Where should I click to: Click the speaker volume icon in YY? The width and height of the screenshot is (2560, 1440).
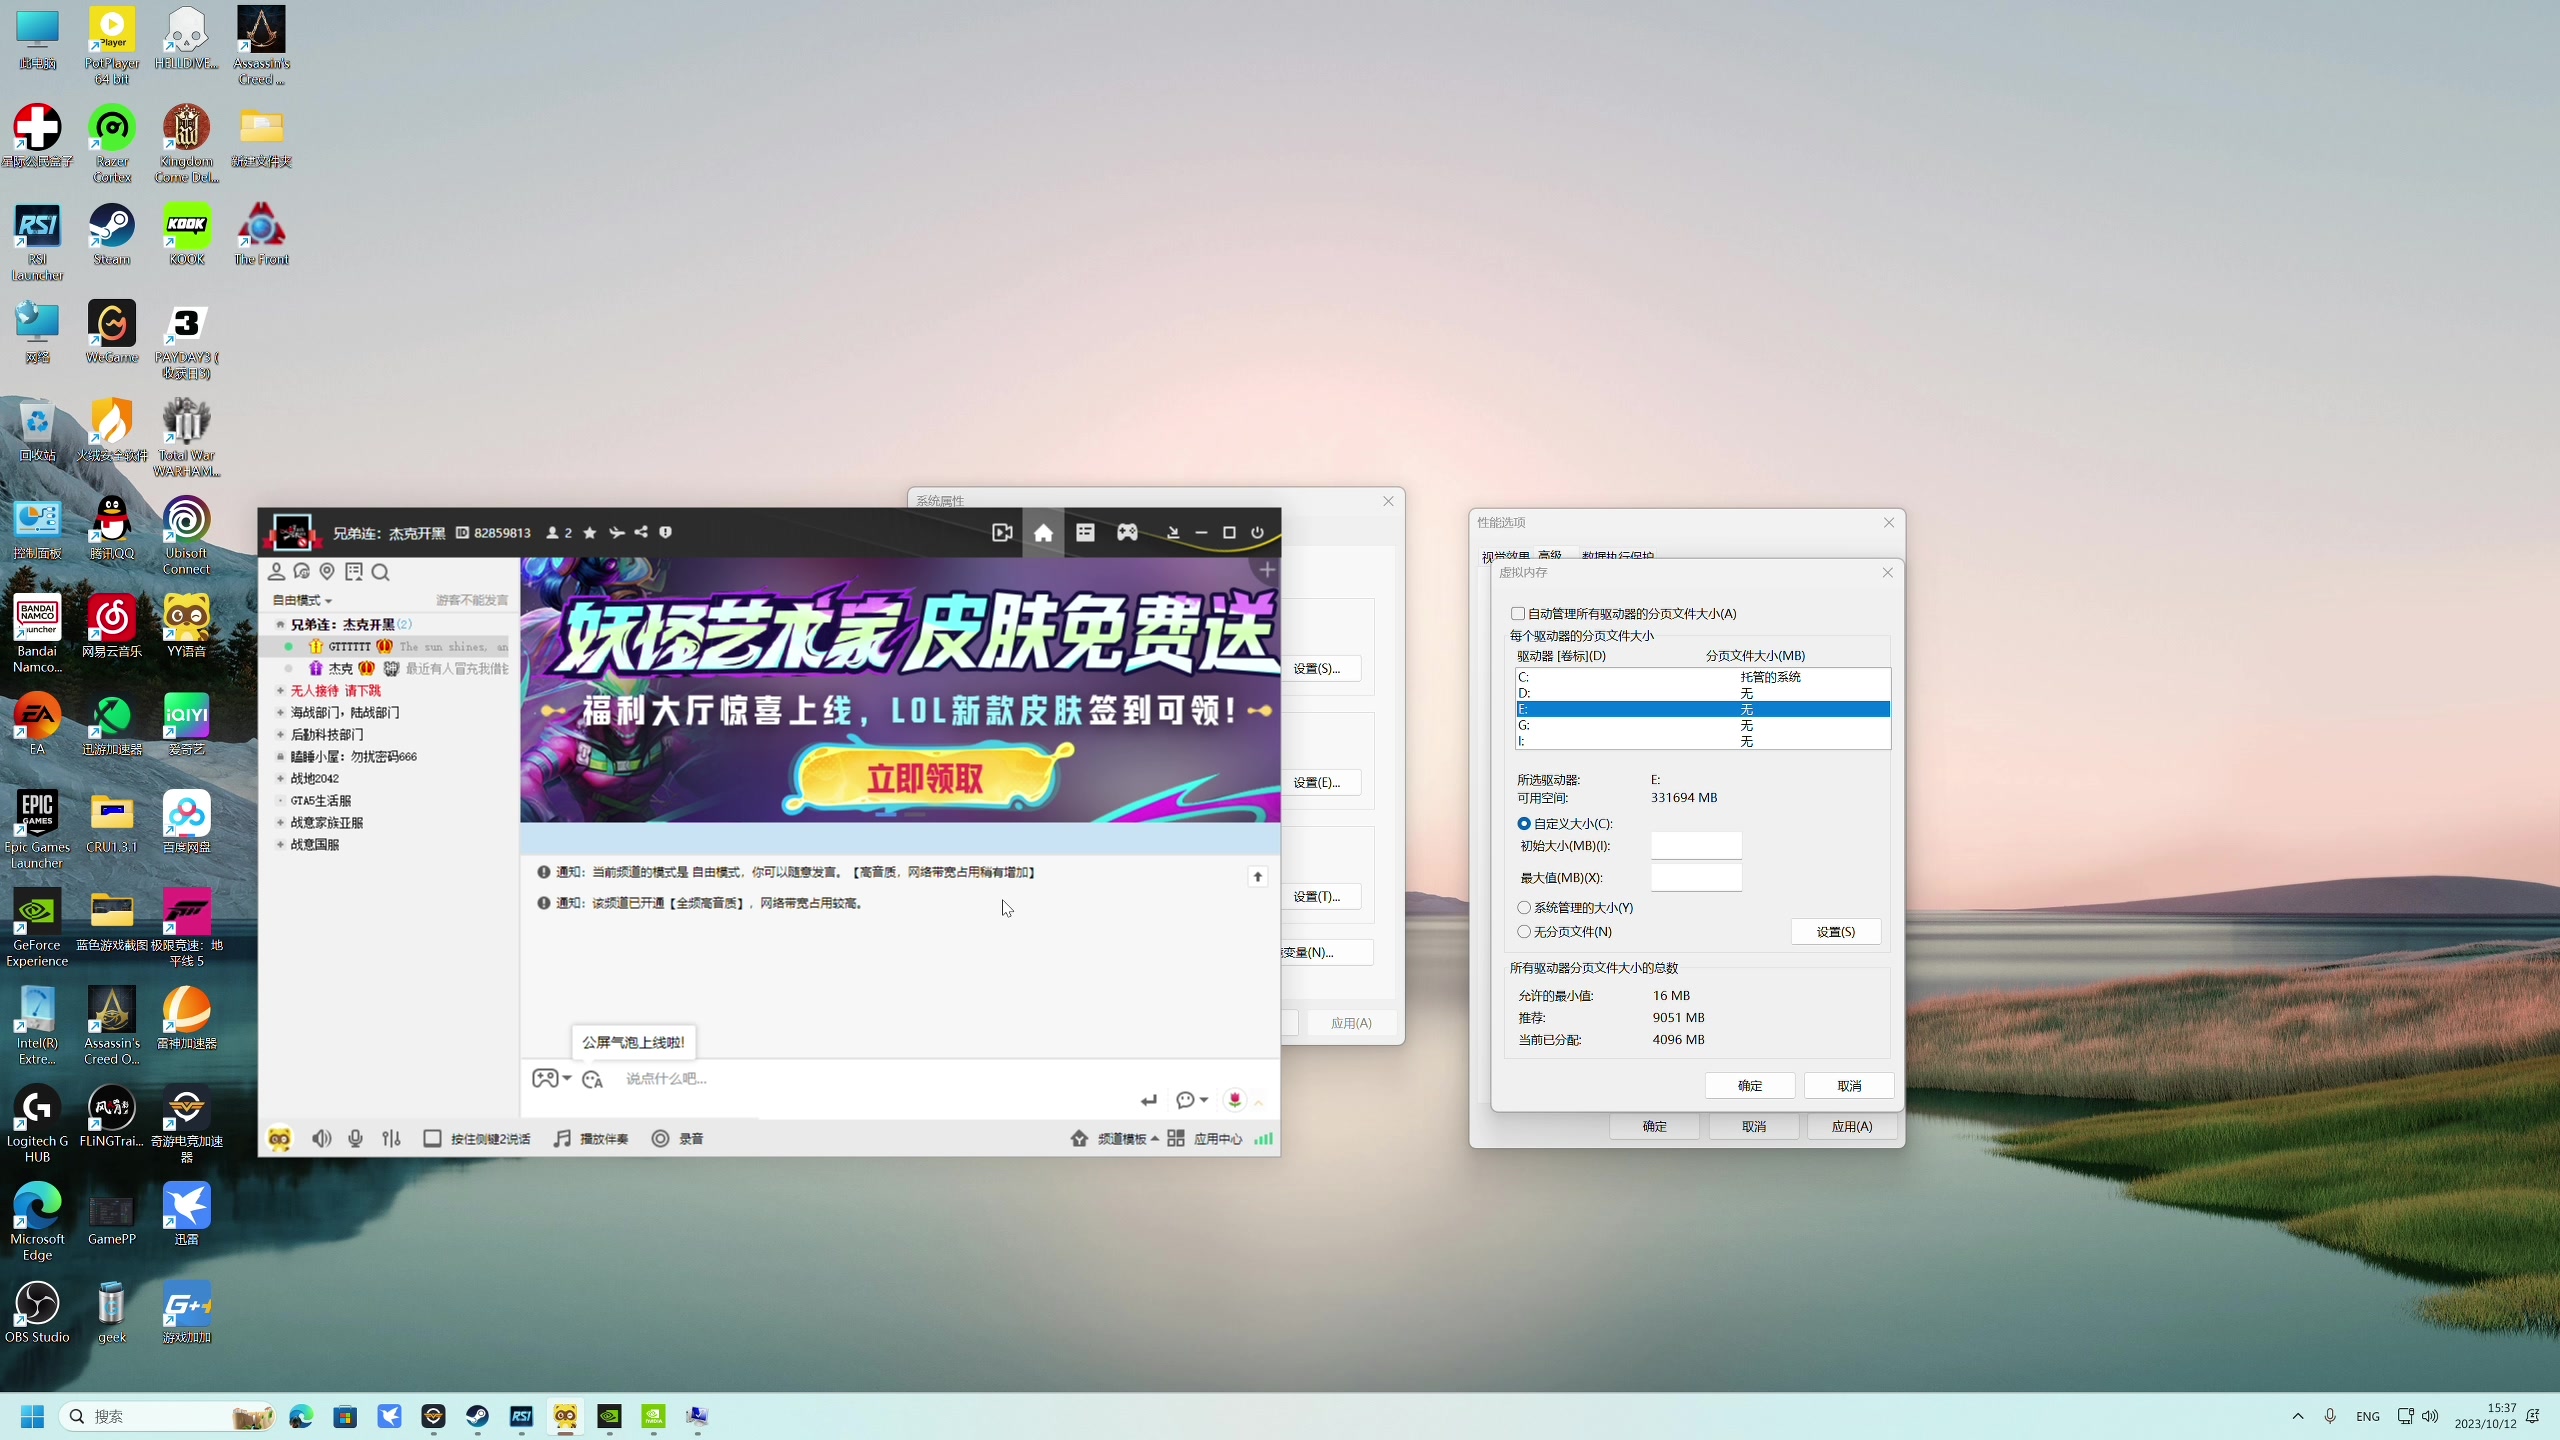pyautogui.click(x=321, y=1139)
